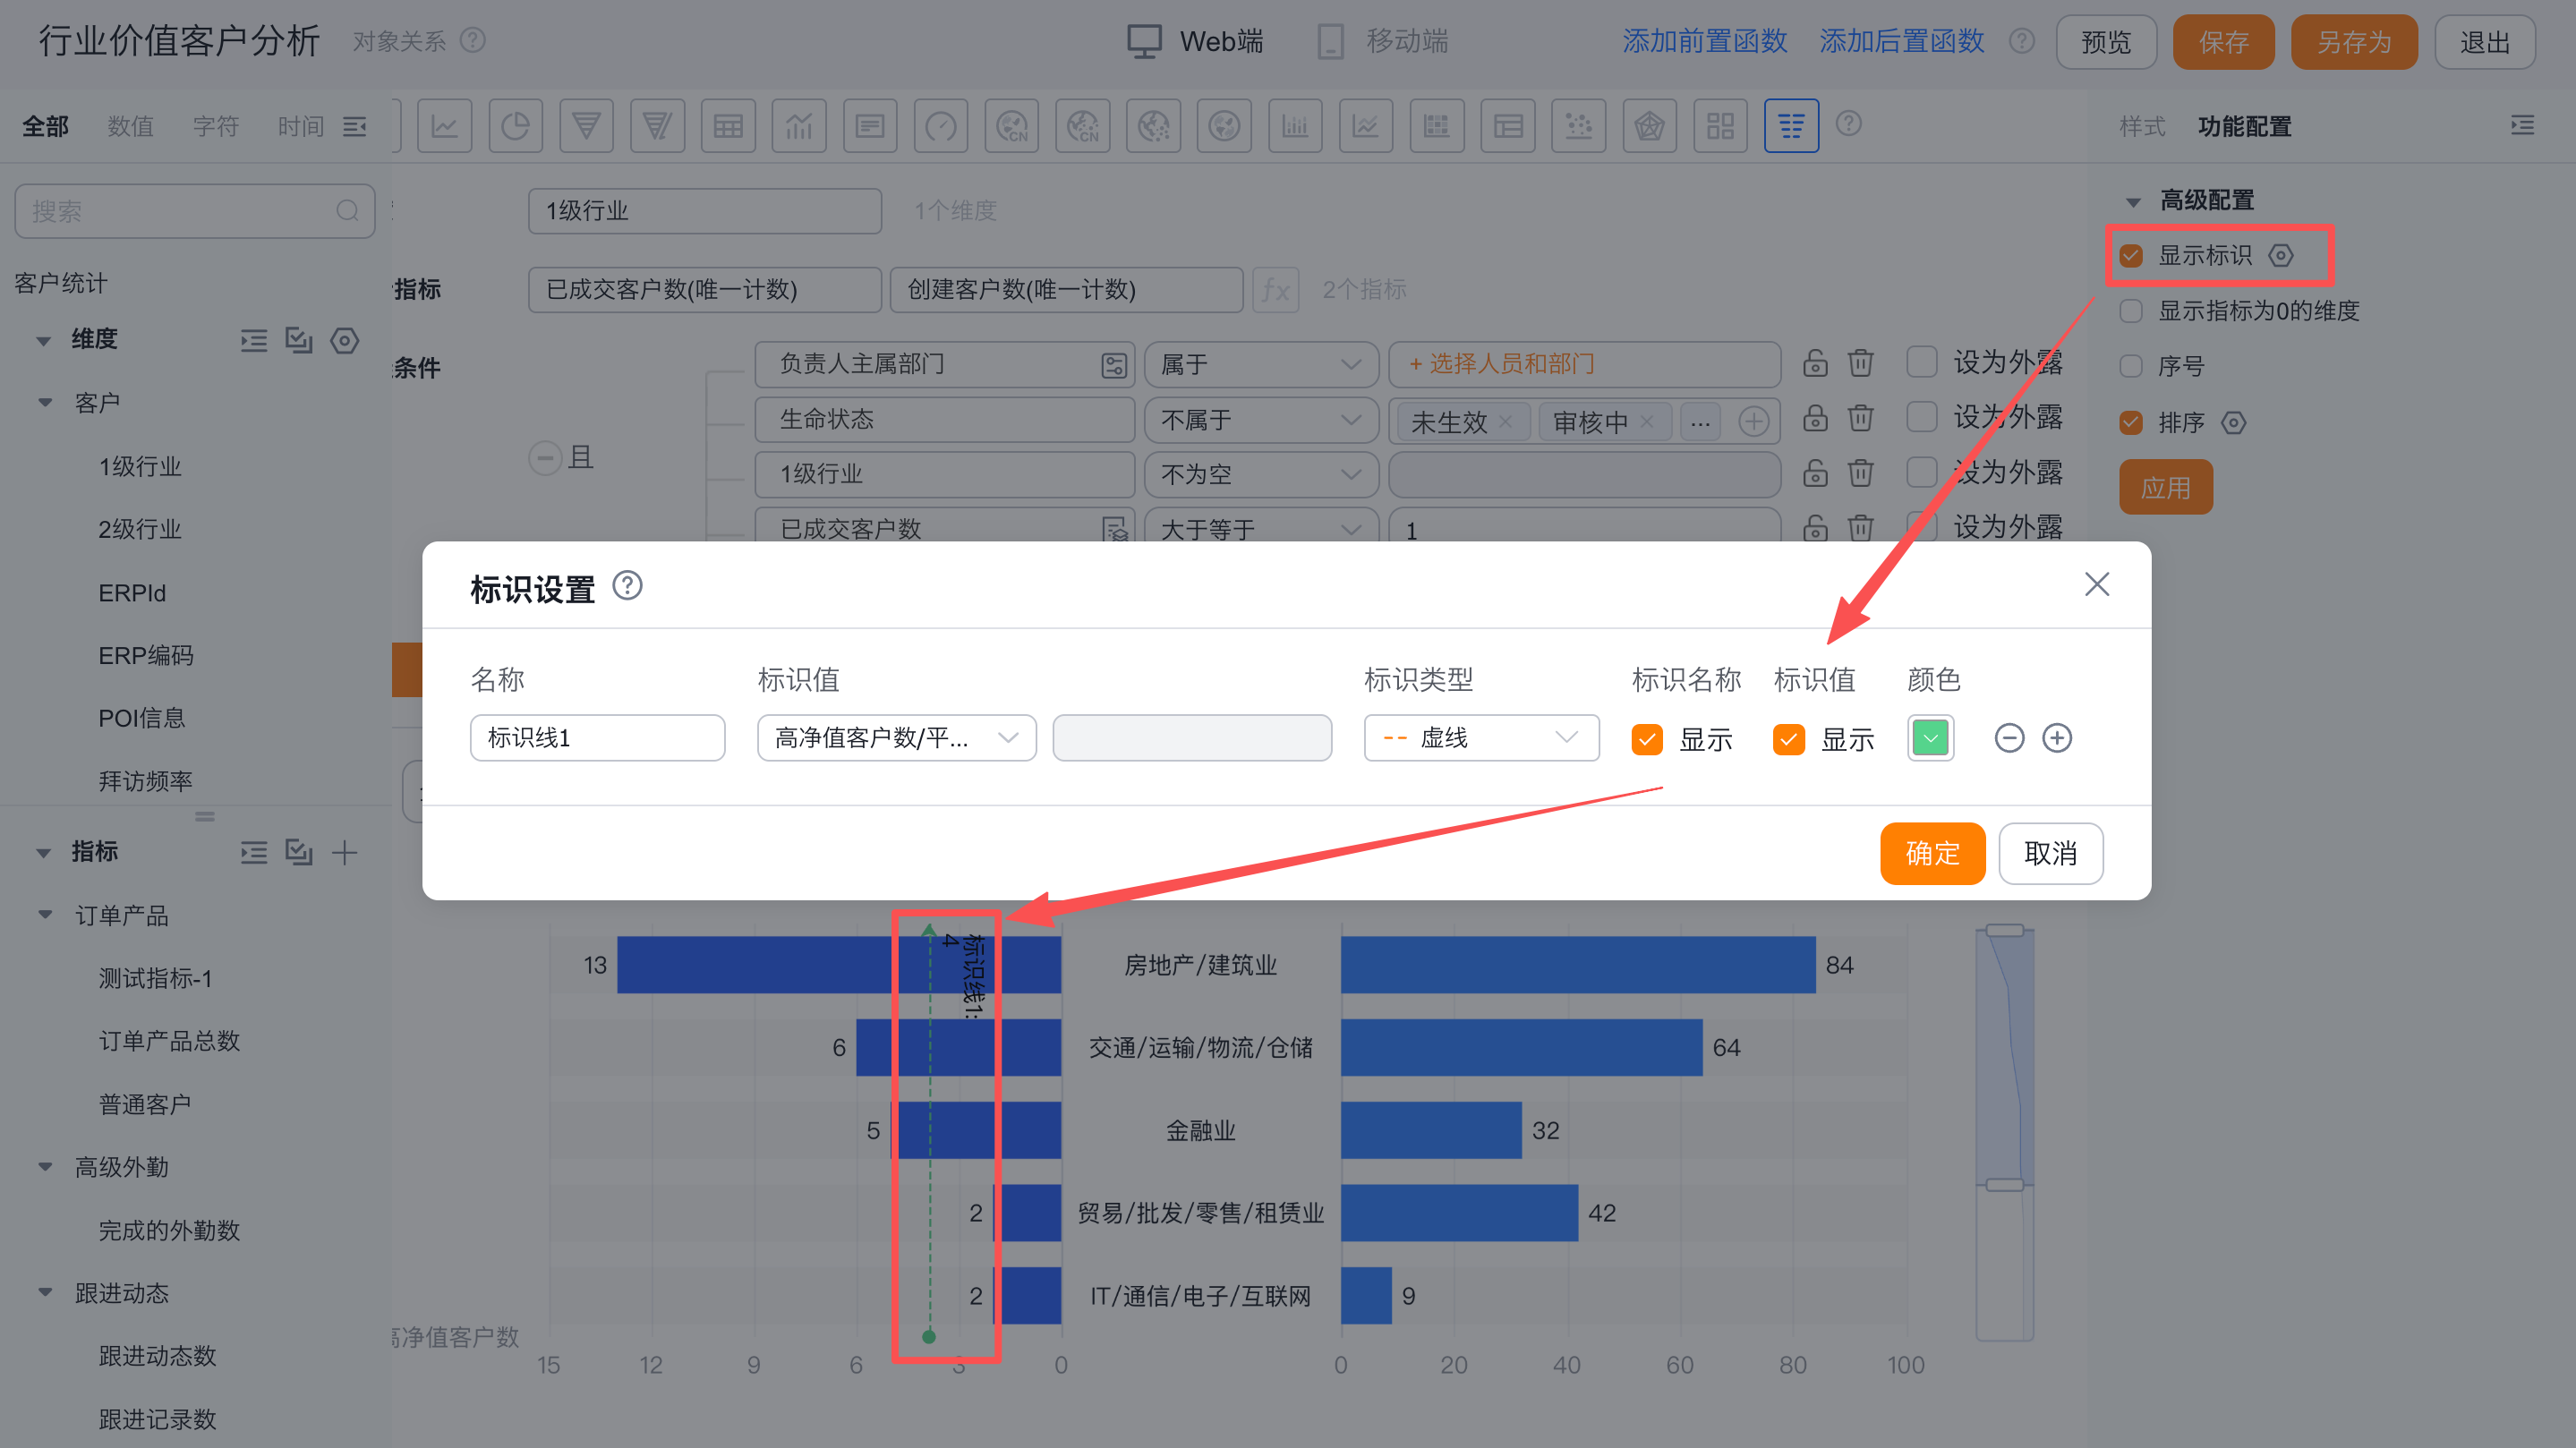
Task: Click the 标识线1 name input field
Action: 597,738
